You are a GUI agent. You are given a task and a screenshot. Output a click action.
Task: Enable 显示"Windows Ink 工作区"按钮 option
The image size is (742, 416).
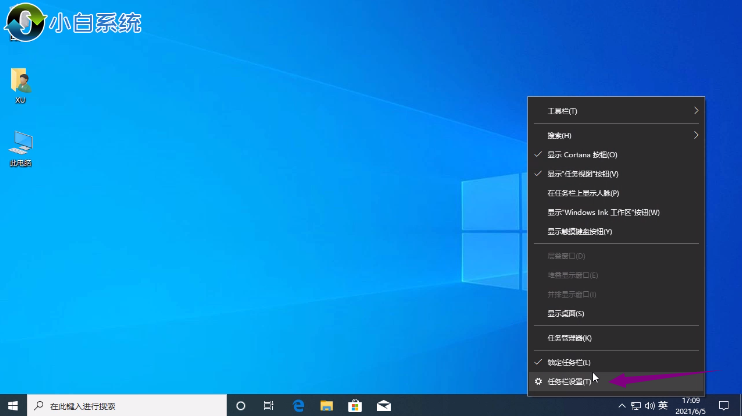click(603, 212)
